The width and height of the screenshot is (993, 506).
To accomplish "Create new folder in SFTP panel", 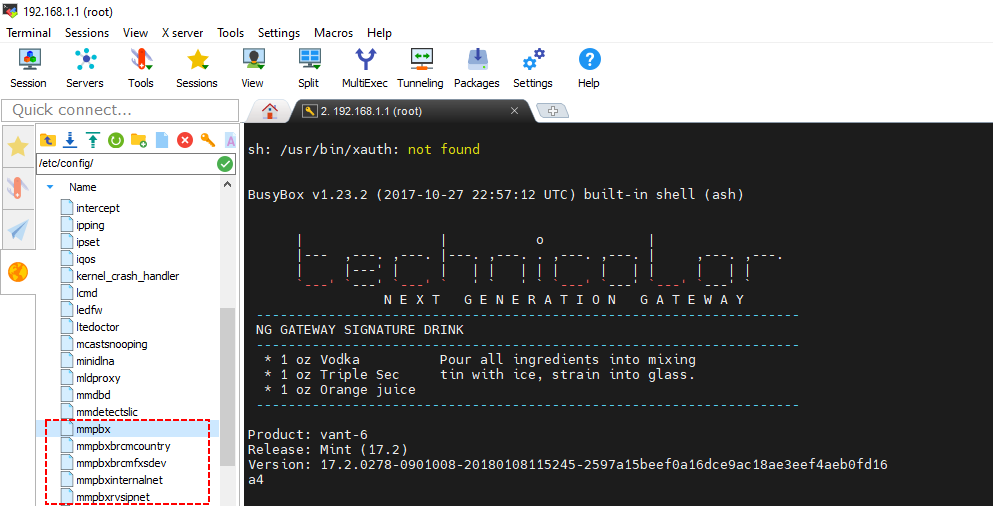I will (x=139, y=140).
